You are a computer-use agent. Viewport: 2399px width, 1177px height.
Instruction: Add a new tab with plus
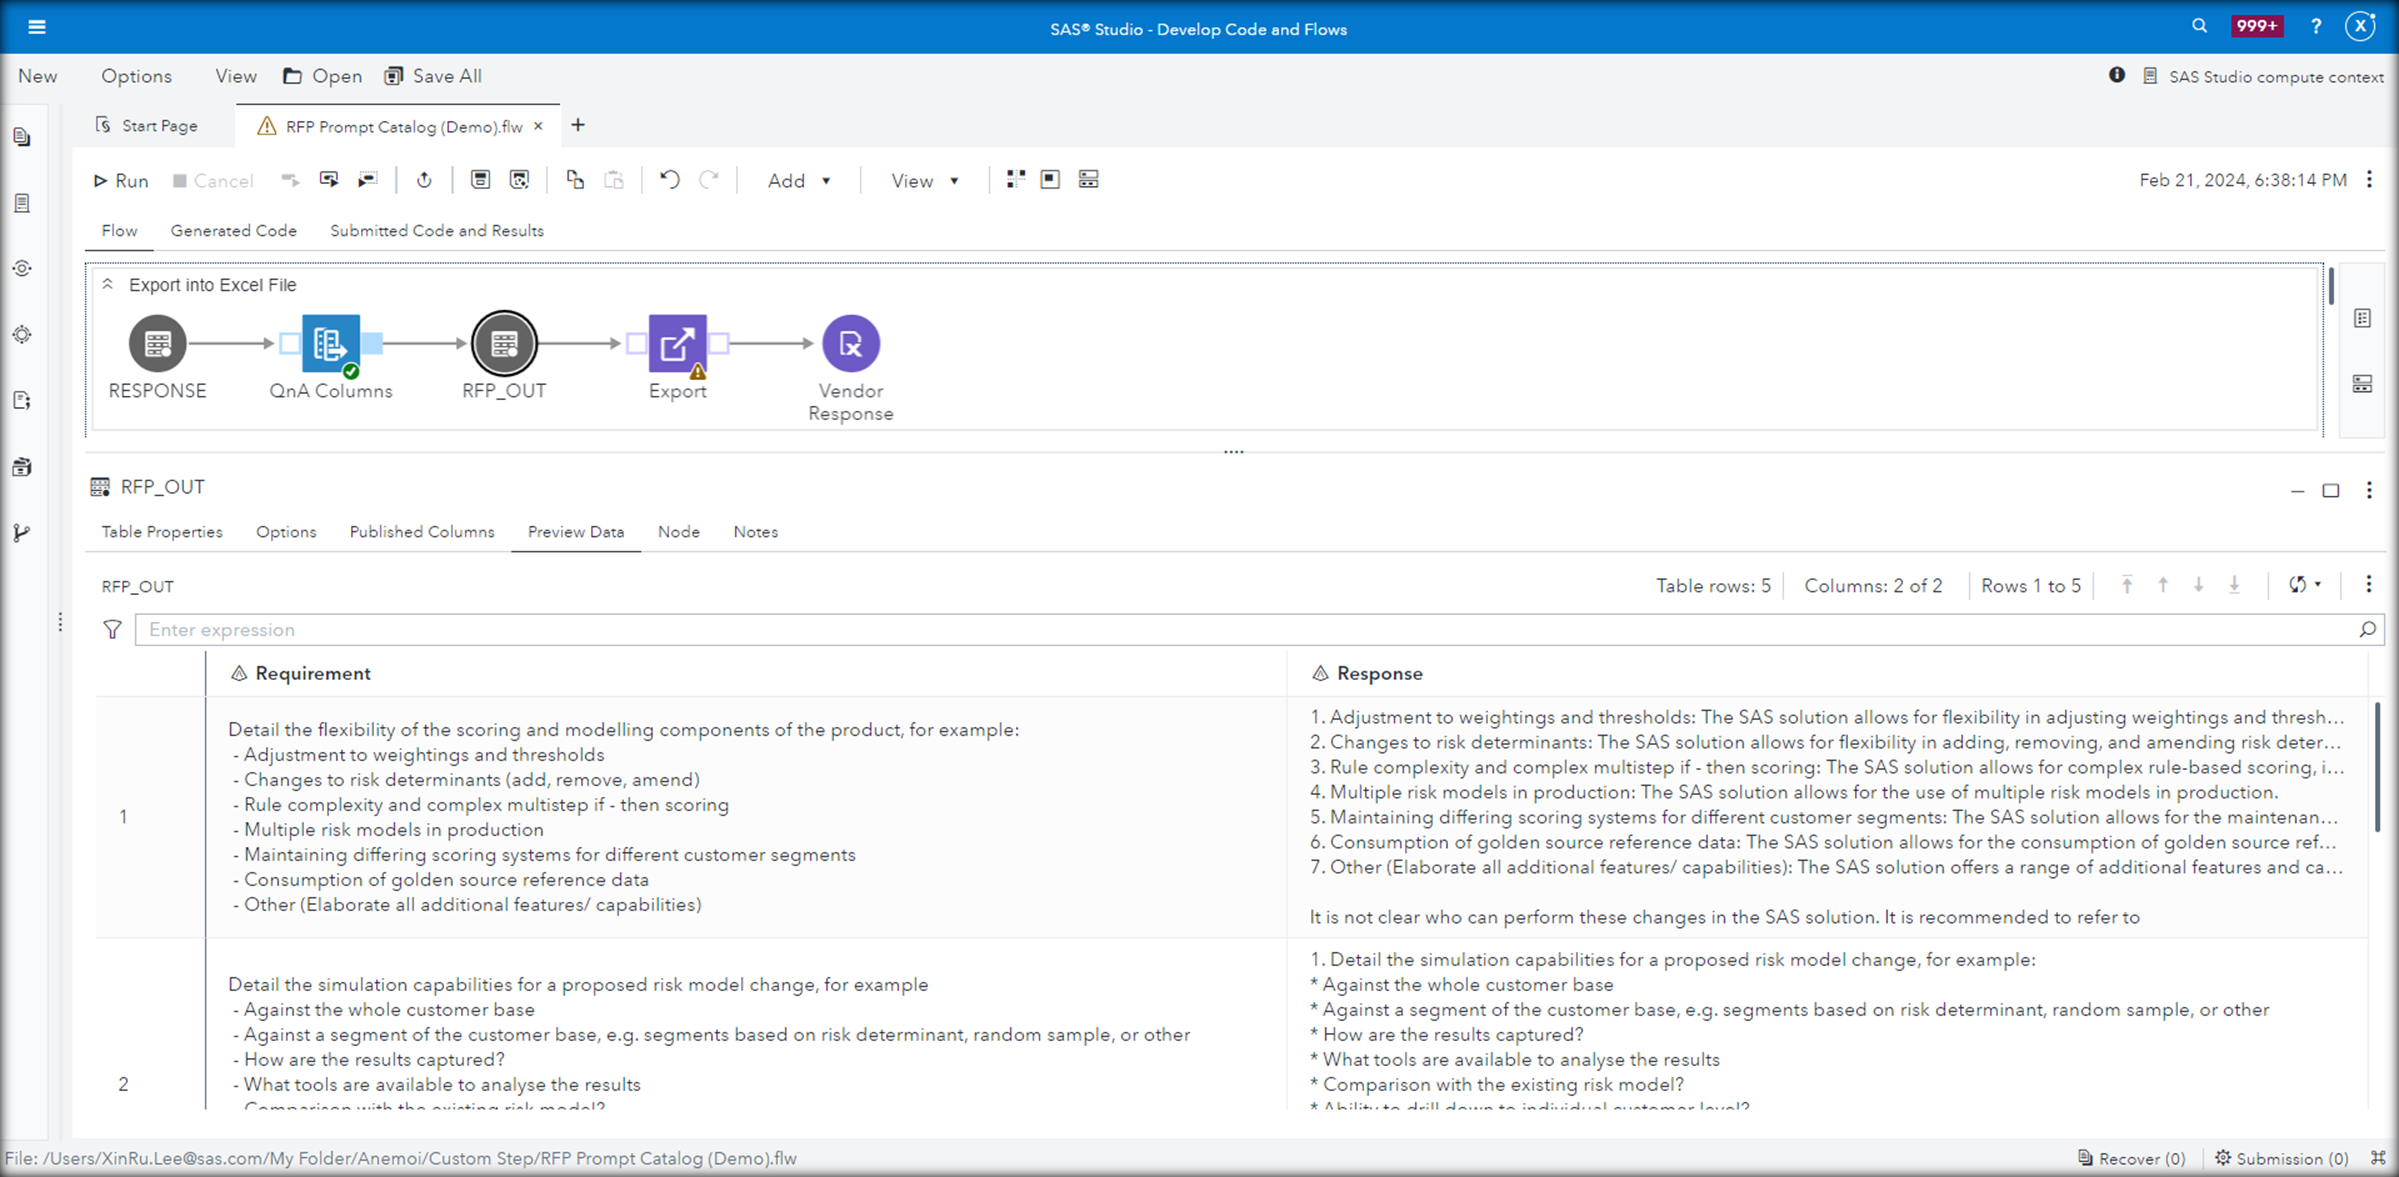pos(578,125)
